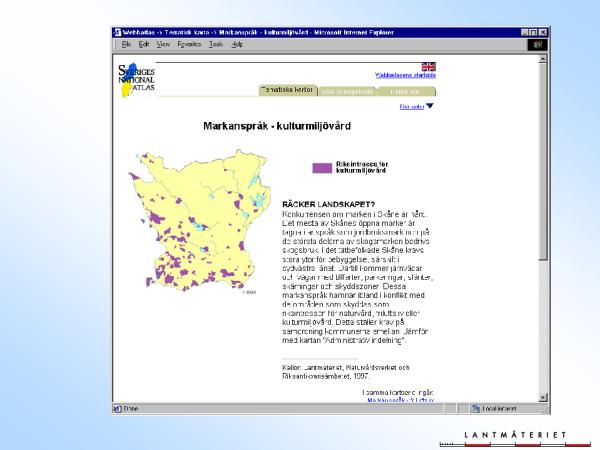Viewport: 600px width, 450px height.
Task: Select the Tematiska kartor tab
Action: (x=287, y=90)
